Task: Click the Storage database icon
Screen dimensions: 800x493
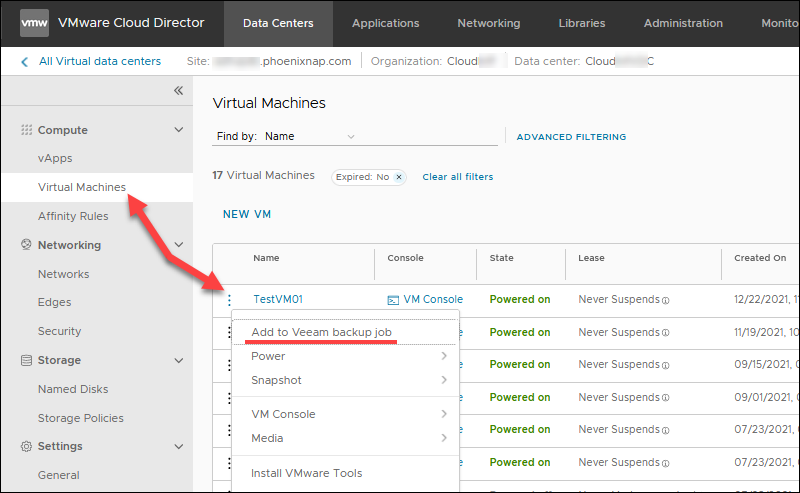Action: click(x=26, y=360)
